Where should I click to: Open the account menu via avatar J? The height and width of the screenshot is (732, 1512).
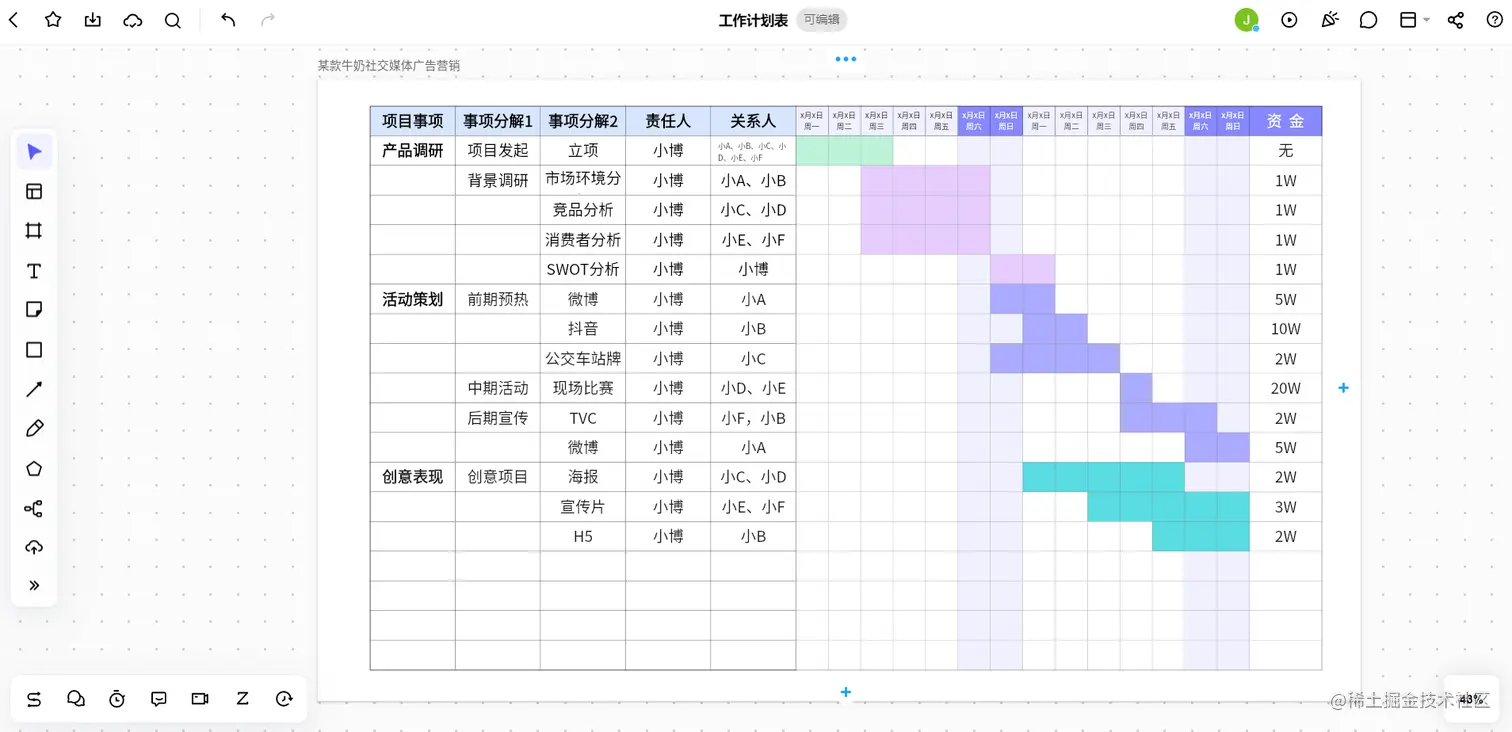[1246, 19]
